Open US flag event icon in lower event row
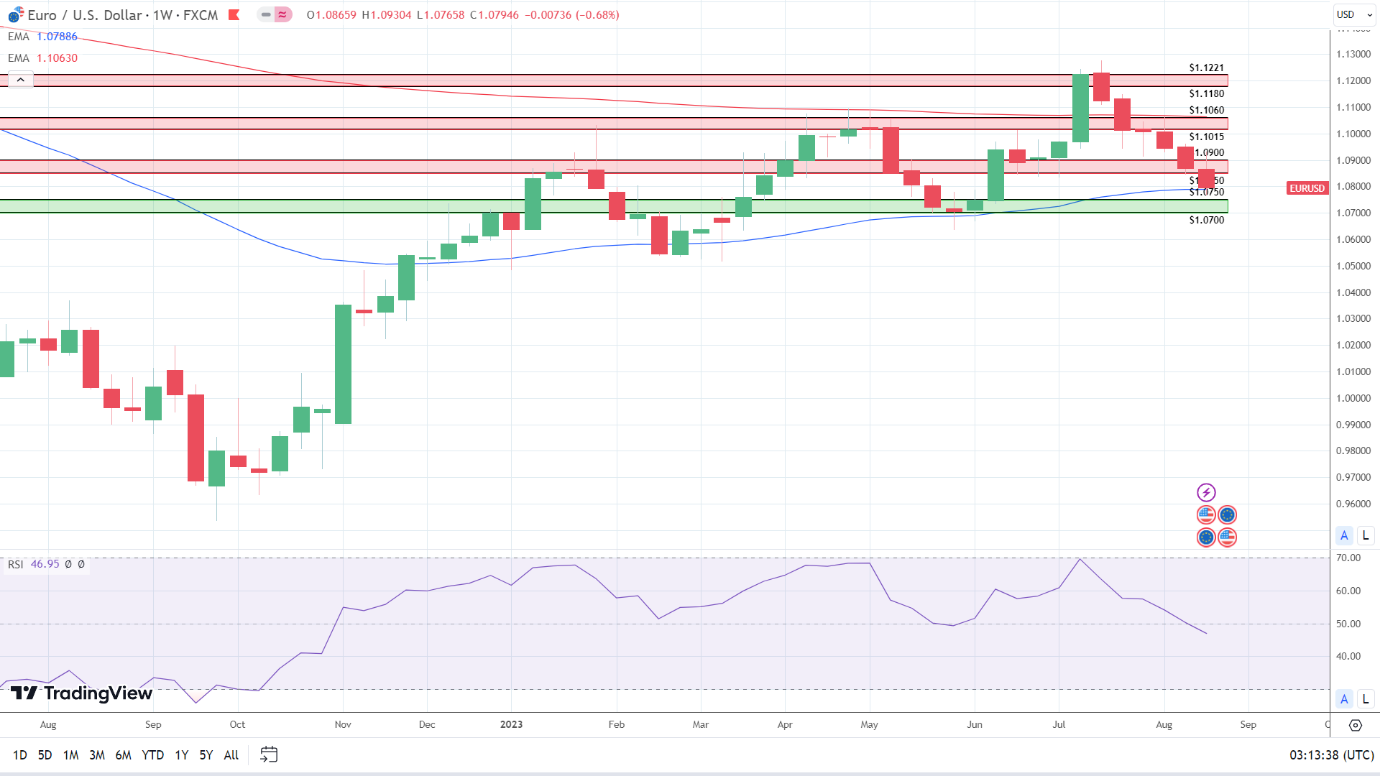The width and height of the screenshot is (1380, 776). 1227,537
